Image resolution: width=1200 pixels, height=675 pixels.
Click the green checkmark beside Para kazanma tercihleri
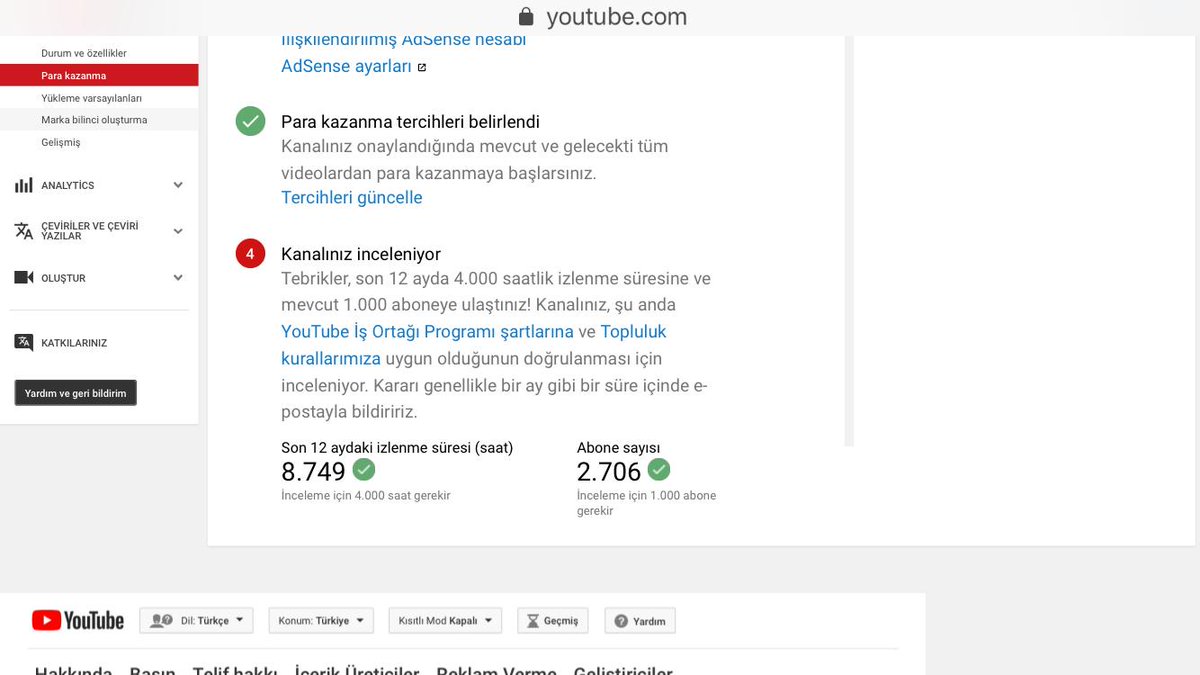(250, 122)
